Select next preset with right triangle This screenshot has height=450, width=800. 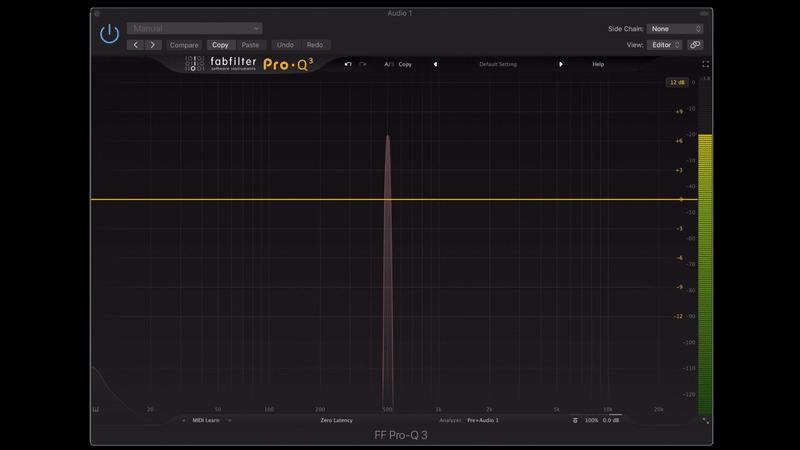click(561, 64)
